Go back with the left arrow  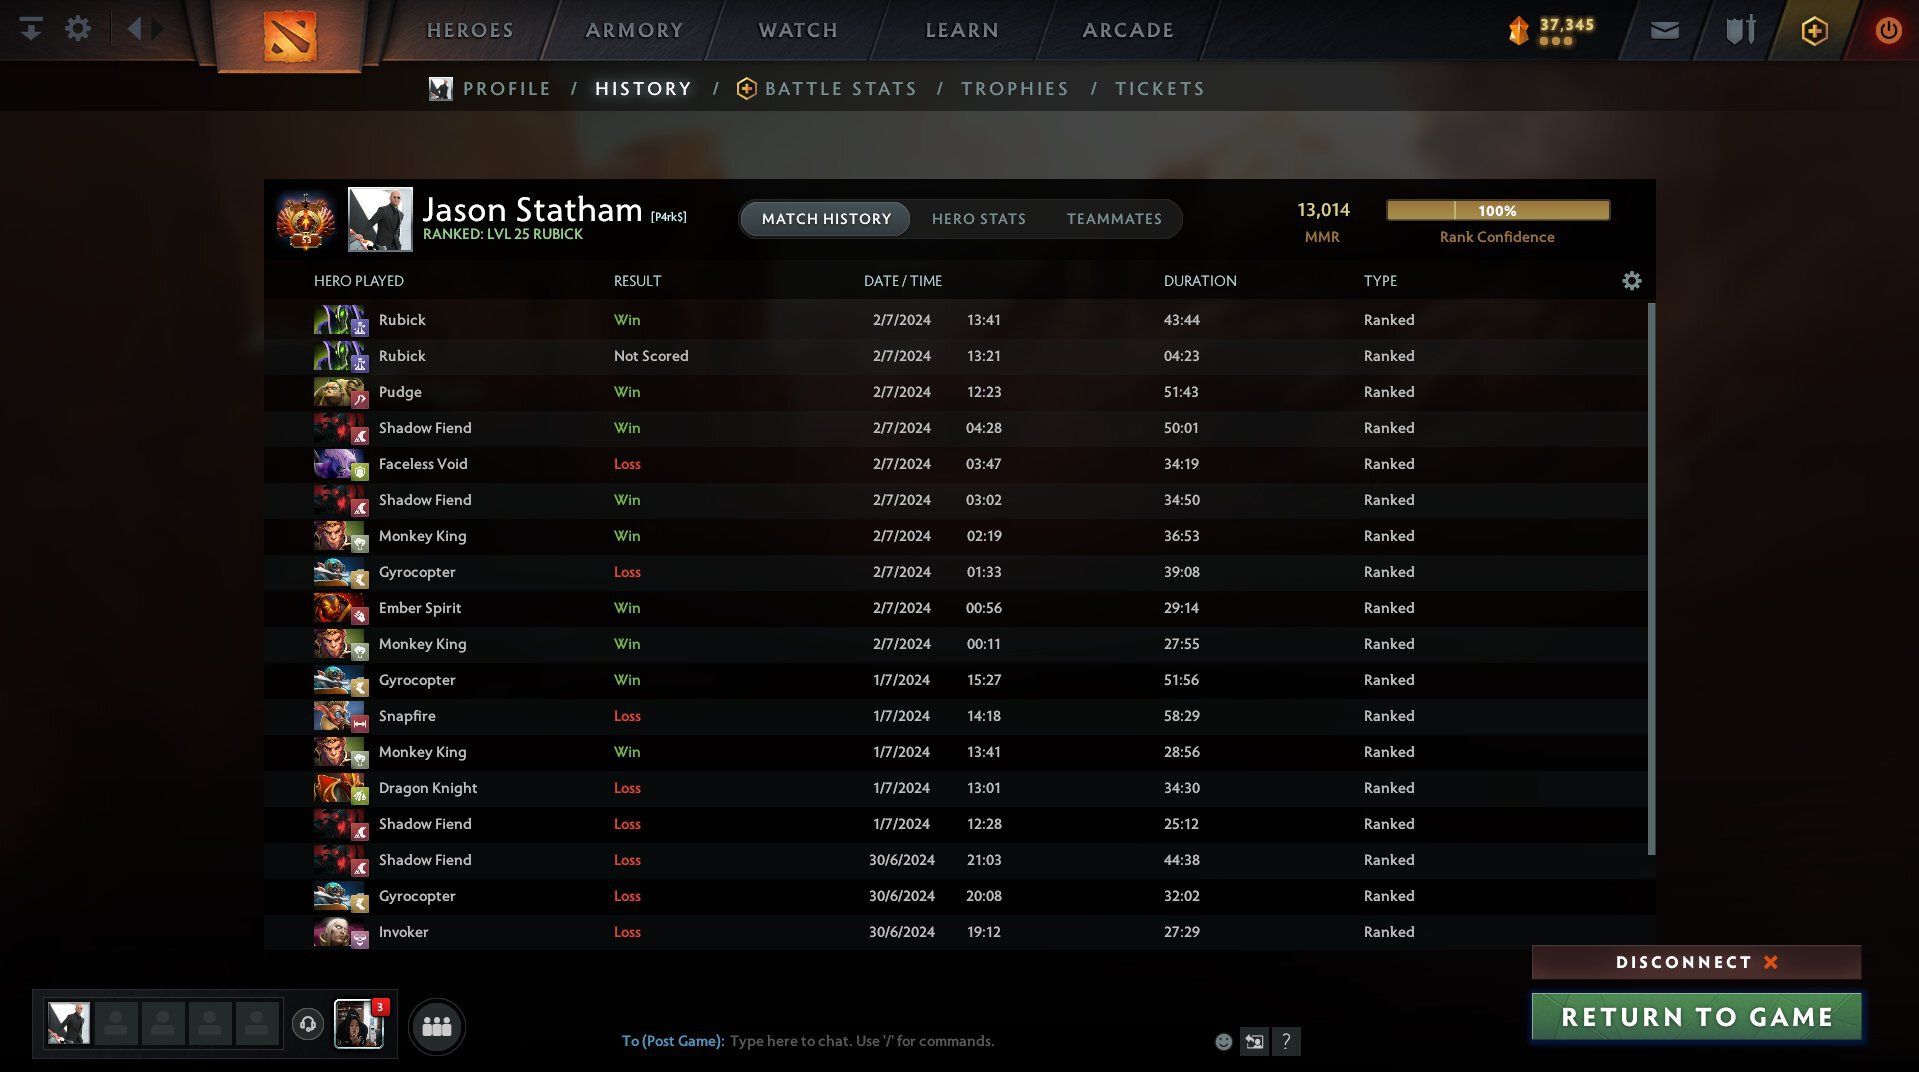(134, 28)
